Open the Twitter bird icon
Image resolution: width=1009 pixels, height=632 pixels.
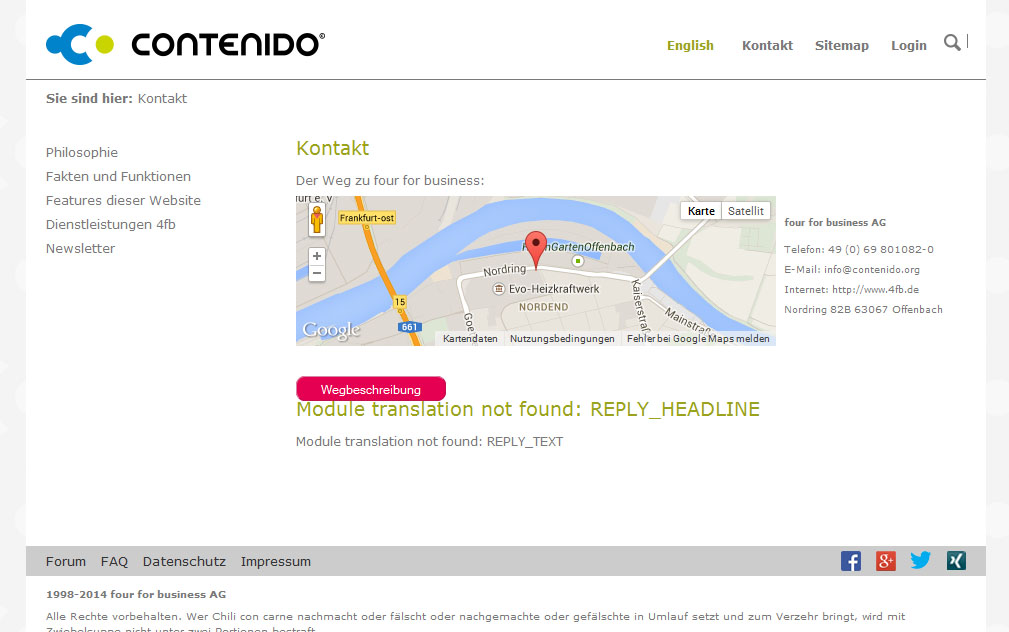point(920,561)
